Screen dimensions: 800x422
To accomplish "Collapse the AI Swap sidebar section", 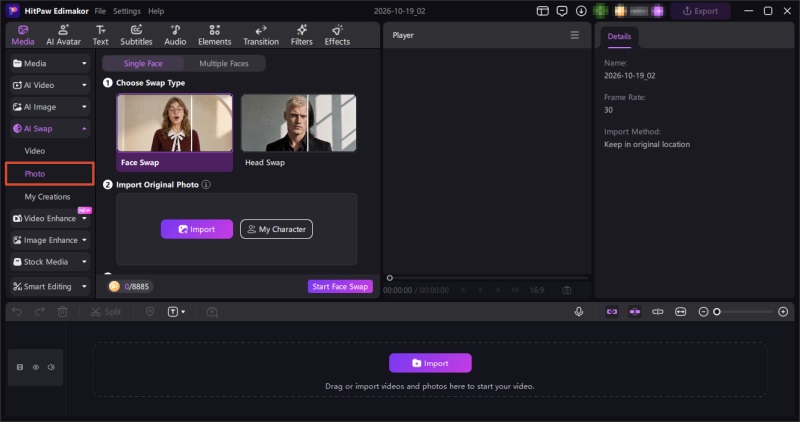I will tap(50, 129).
